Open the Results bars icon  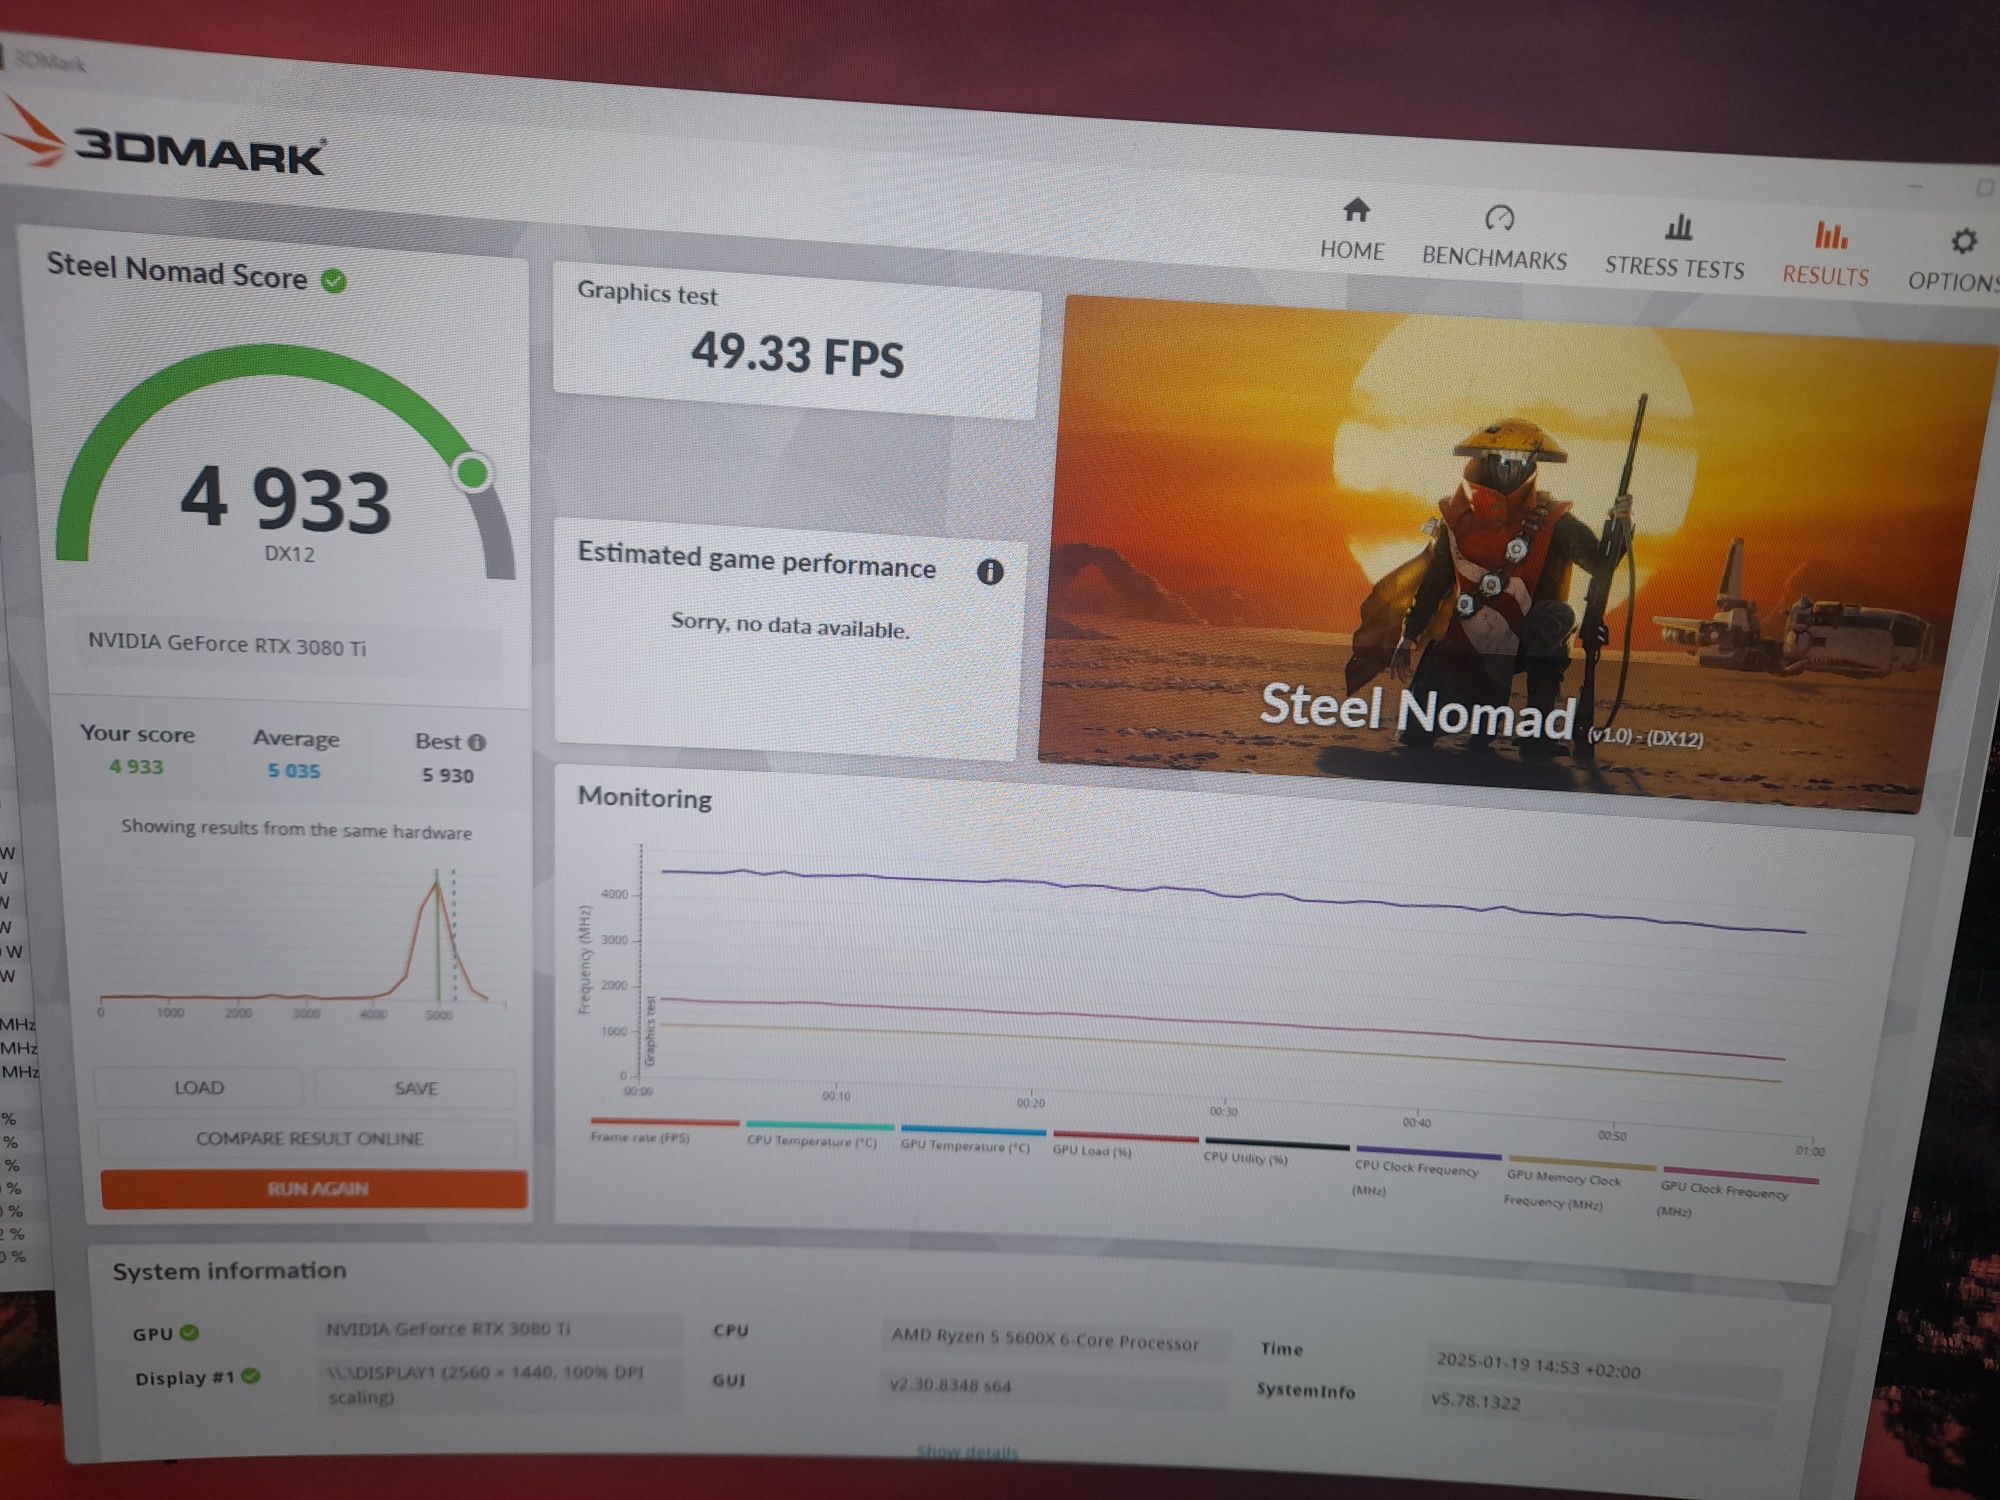coord(1830,235)
